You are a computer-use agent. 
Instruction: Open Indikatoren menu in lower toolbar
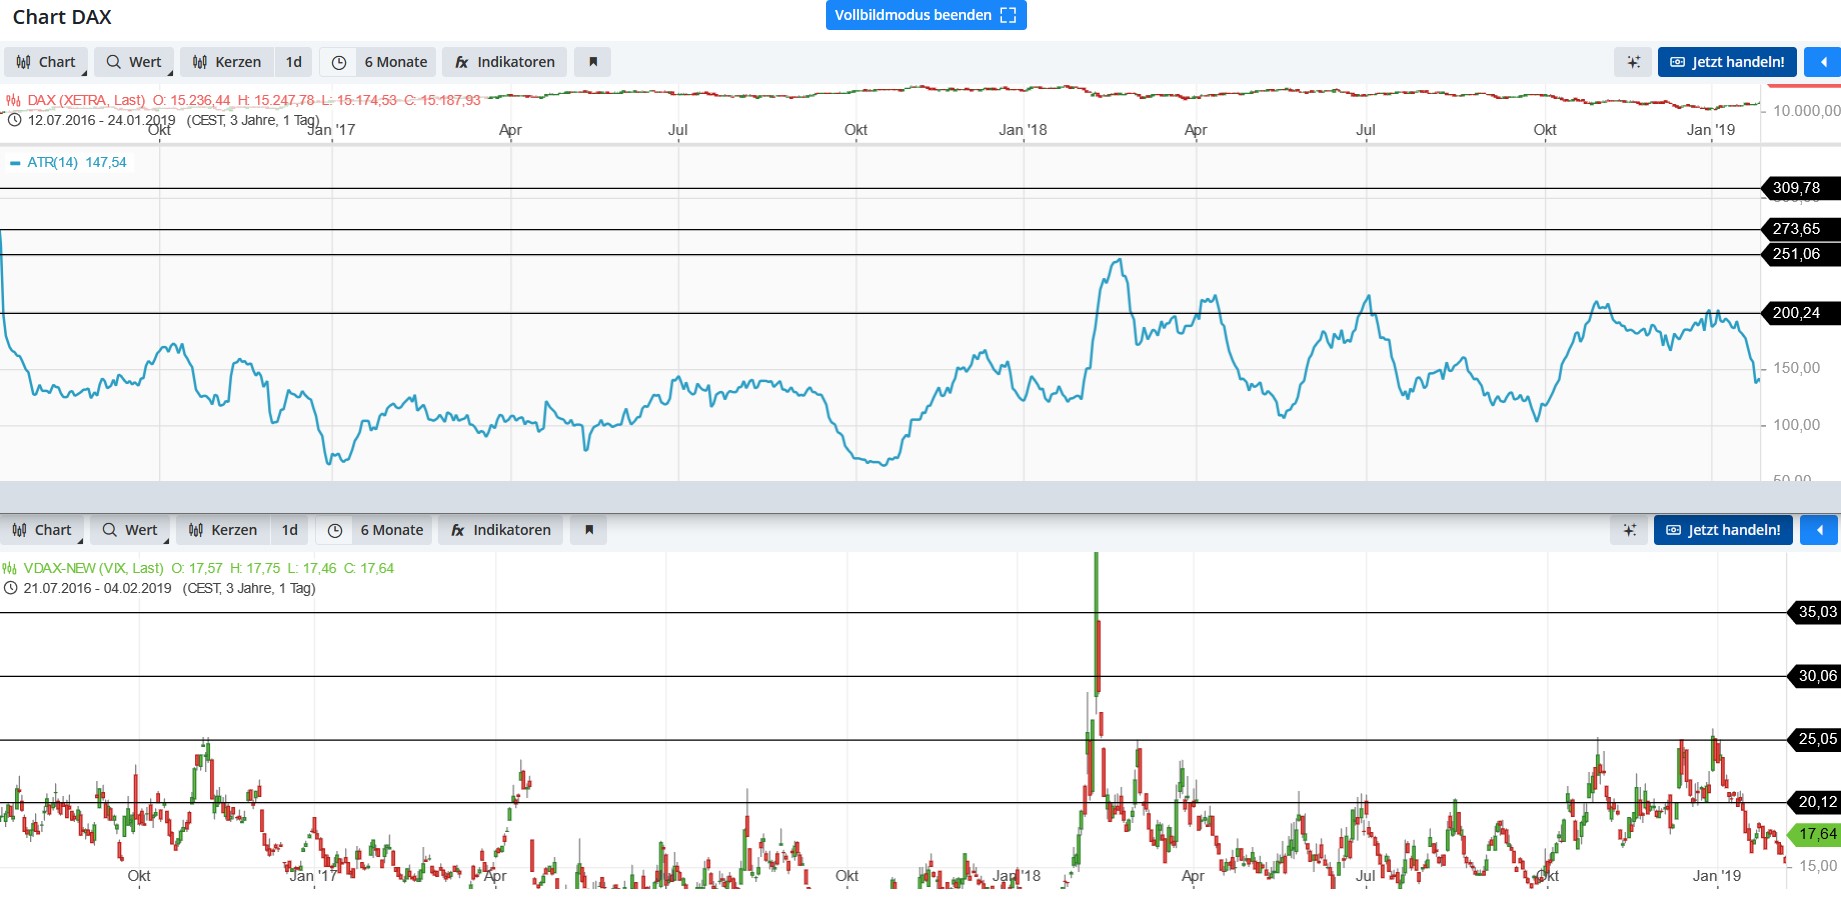click(501, 530)
